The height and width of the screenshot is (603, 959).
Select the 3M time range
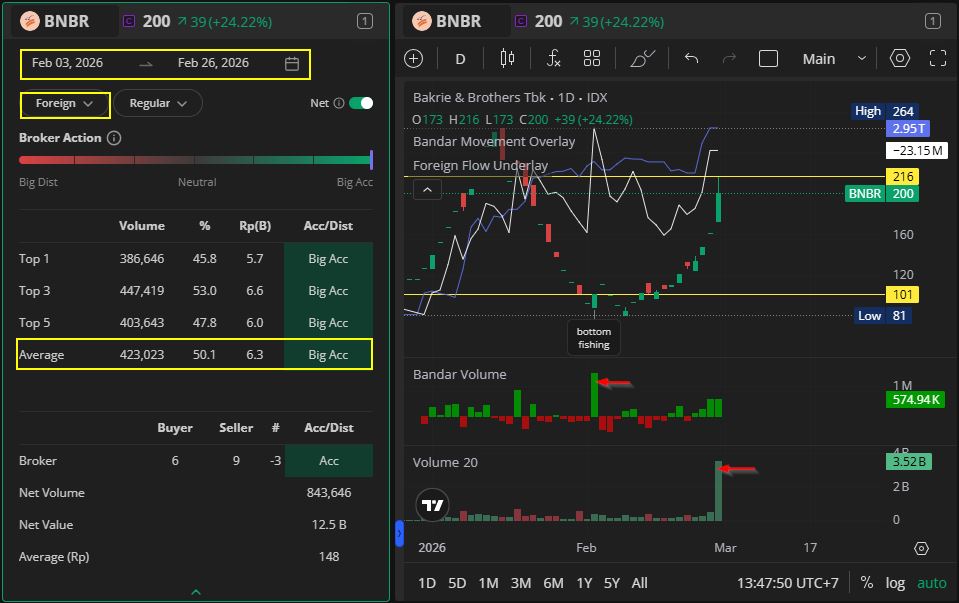click(x=520, y=583)
